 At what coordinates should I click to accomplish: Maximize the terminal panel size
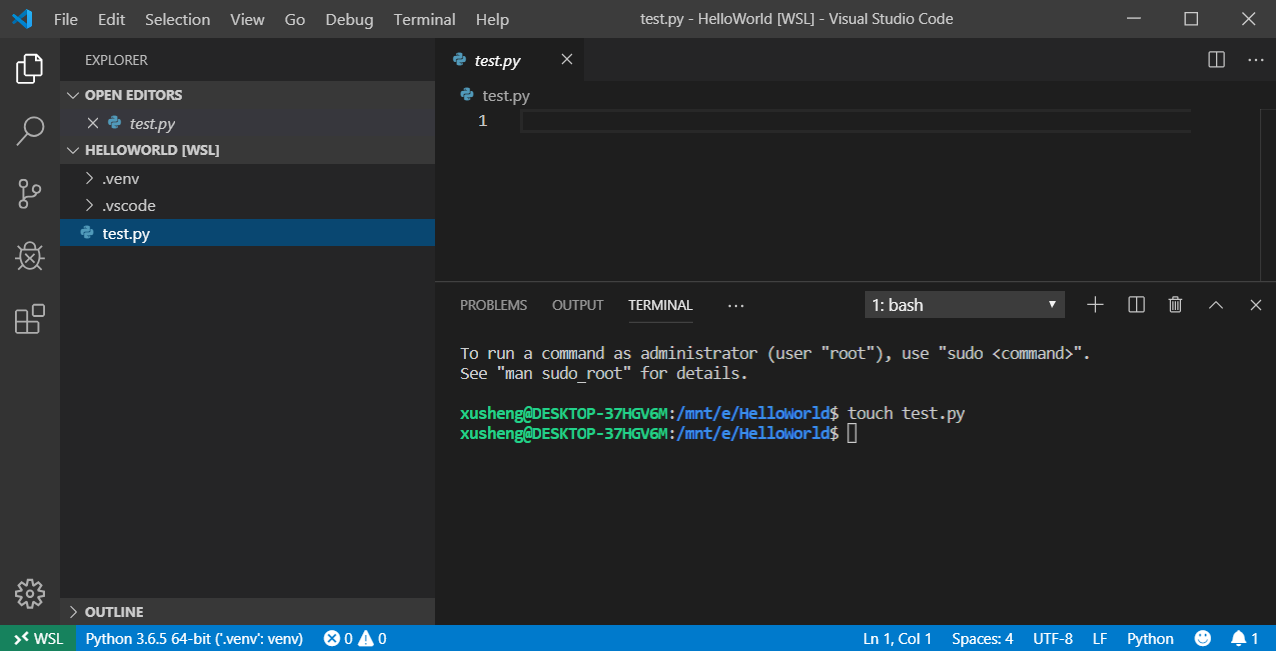coord(1216,305)
